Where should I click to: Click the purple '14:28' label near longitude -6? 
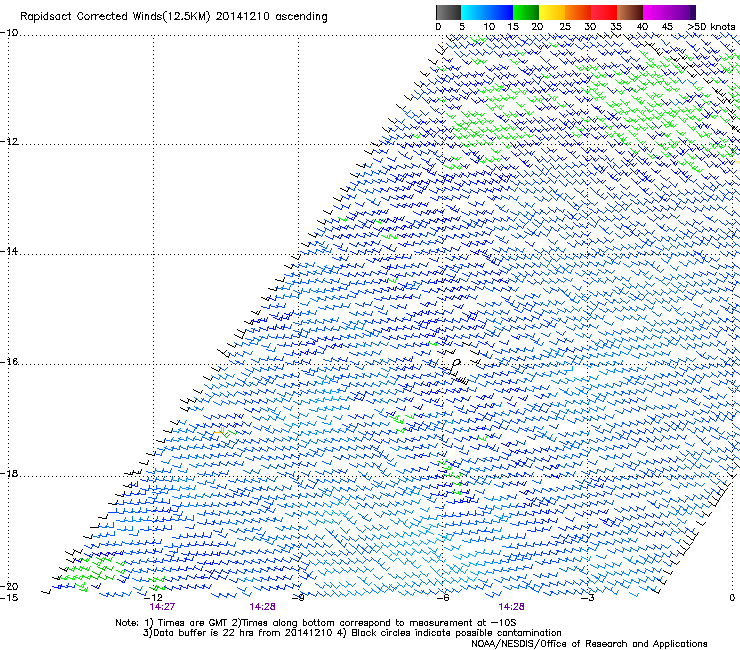[x=512, y=607]
